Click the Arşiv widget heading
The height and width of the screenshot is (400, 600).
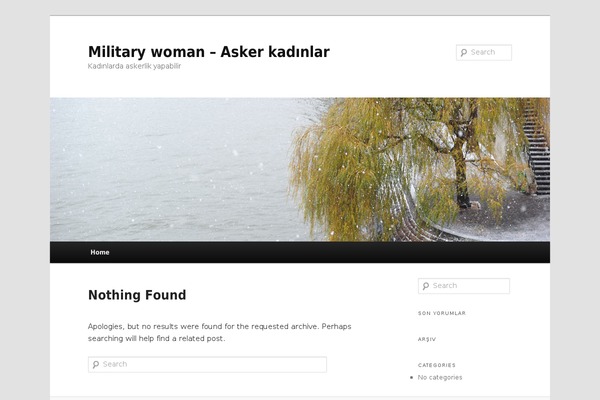click(x=427, y=339)
